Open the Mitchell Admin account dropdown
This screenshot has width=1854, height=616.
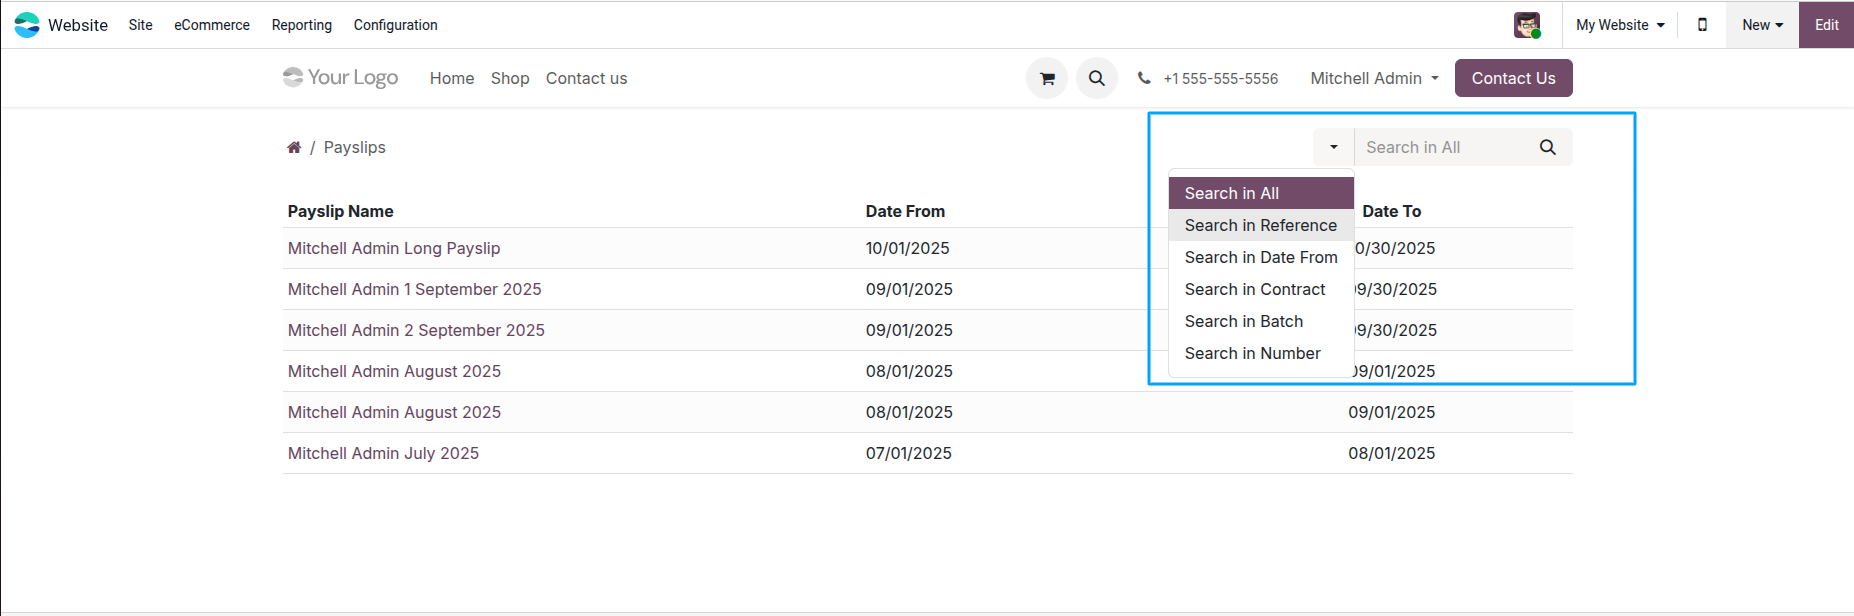(1374, 78)
